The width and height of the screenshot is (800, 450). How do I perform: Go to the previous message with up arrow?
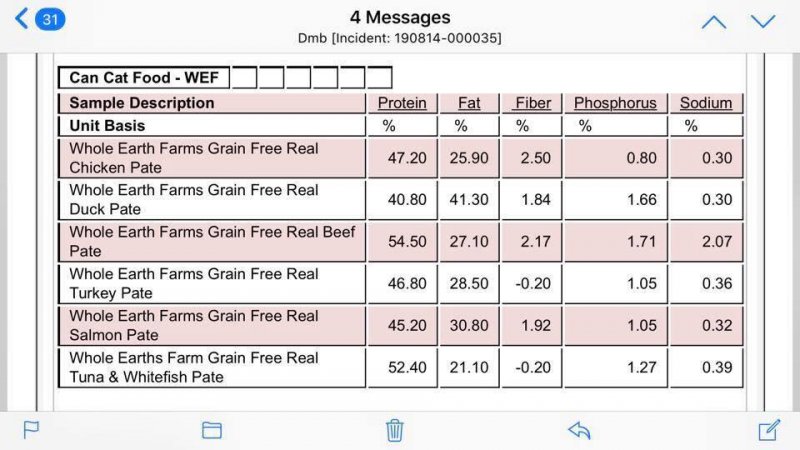[713, 21]
